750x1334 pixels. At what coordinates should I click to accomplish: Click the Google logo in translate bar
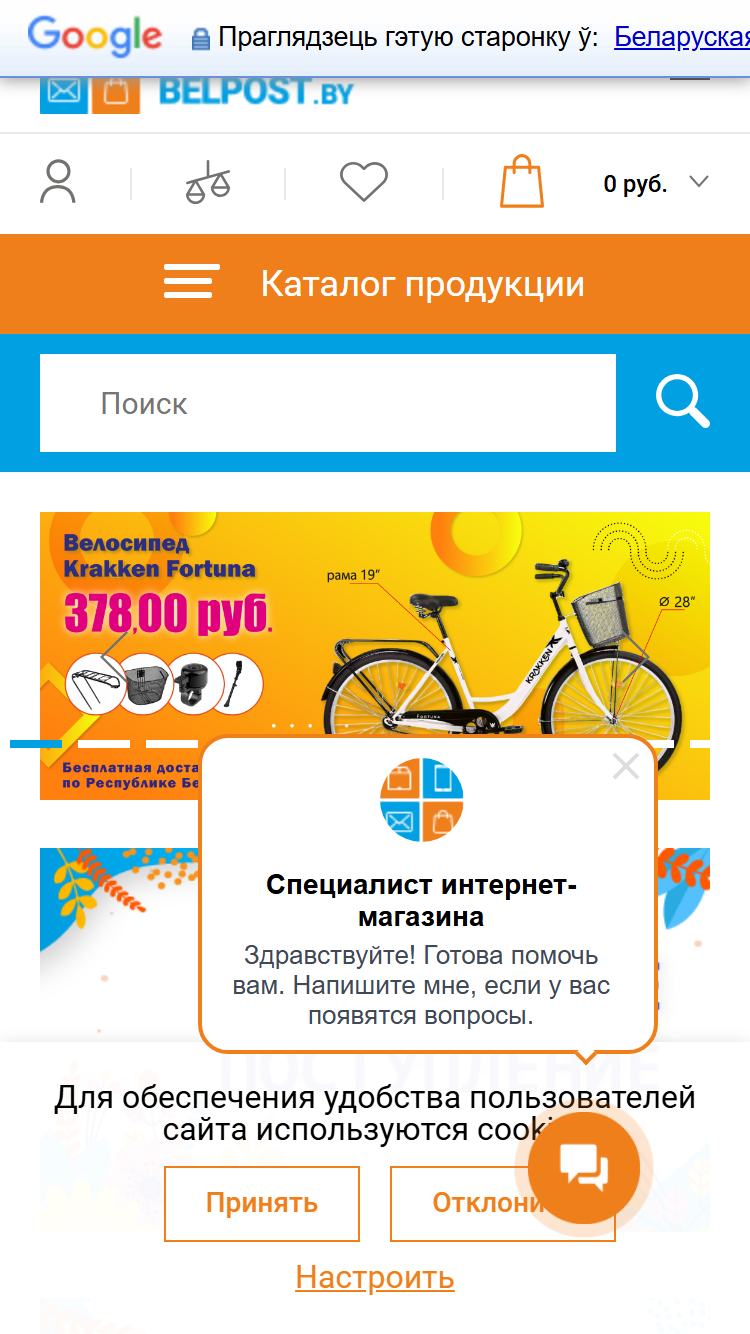[x=95, y=37]
